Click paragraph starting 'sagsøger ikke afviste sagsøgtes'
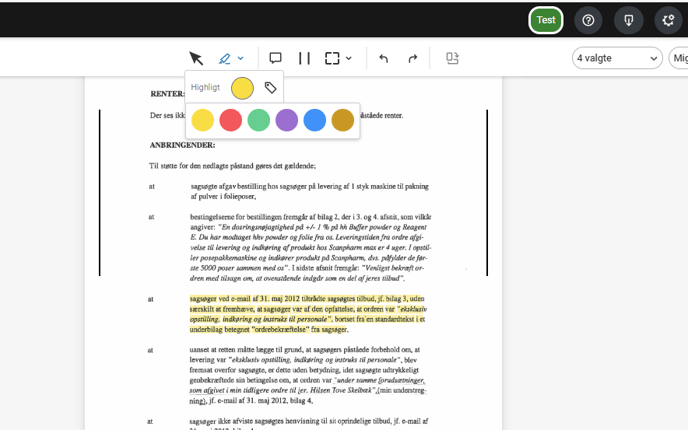The width and height of the screenshot is (688, 430). click(x=309, y=422)
